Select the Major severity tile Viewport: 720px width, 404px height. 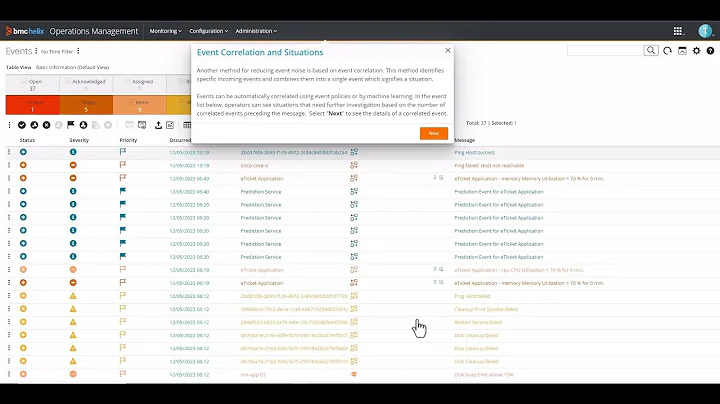86,105
